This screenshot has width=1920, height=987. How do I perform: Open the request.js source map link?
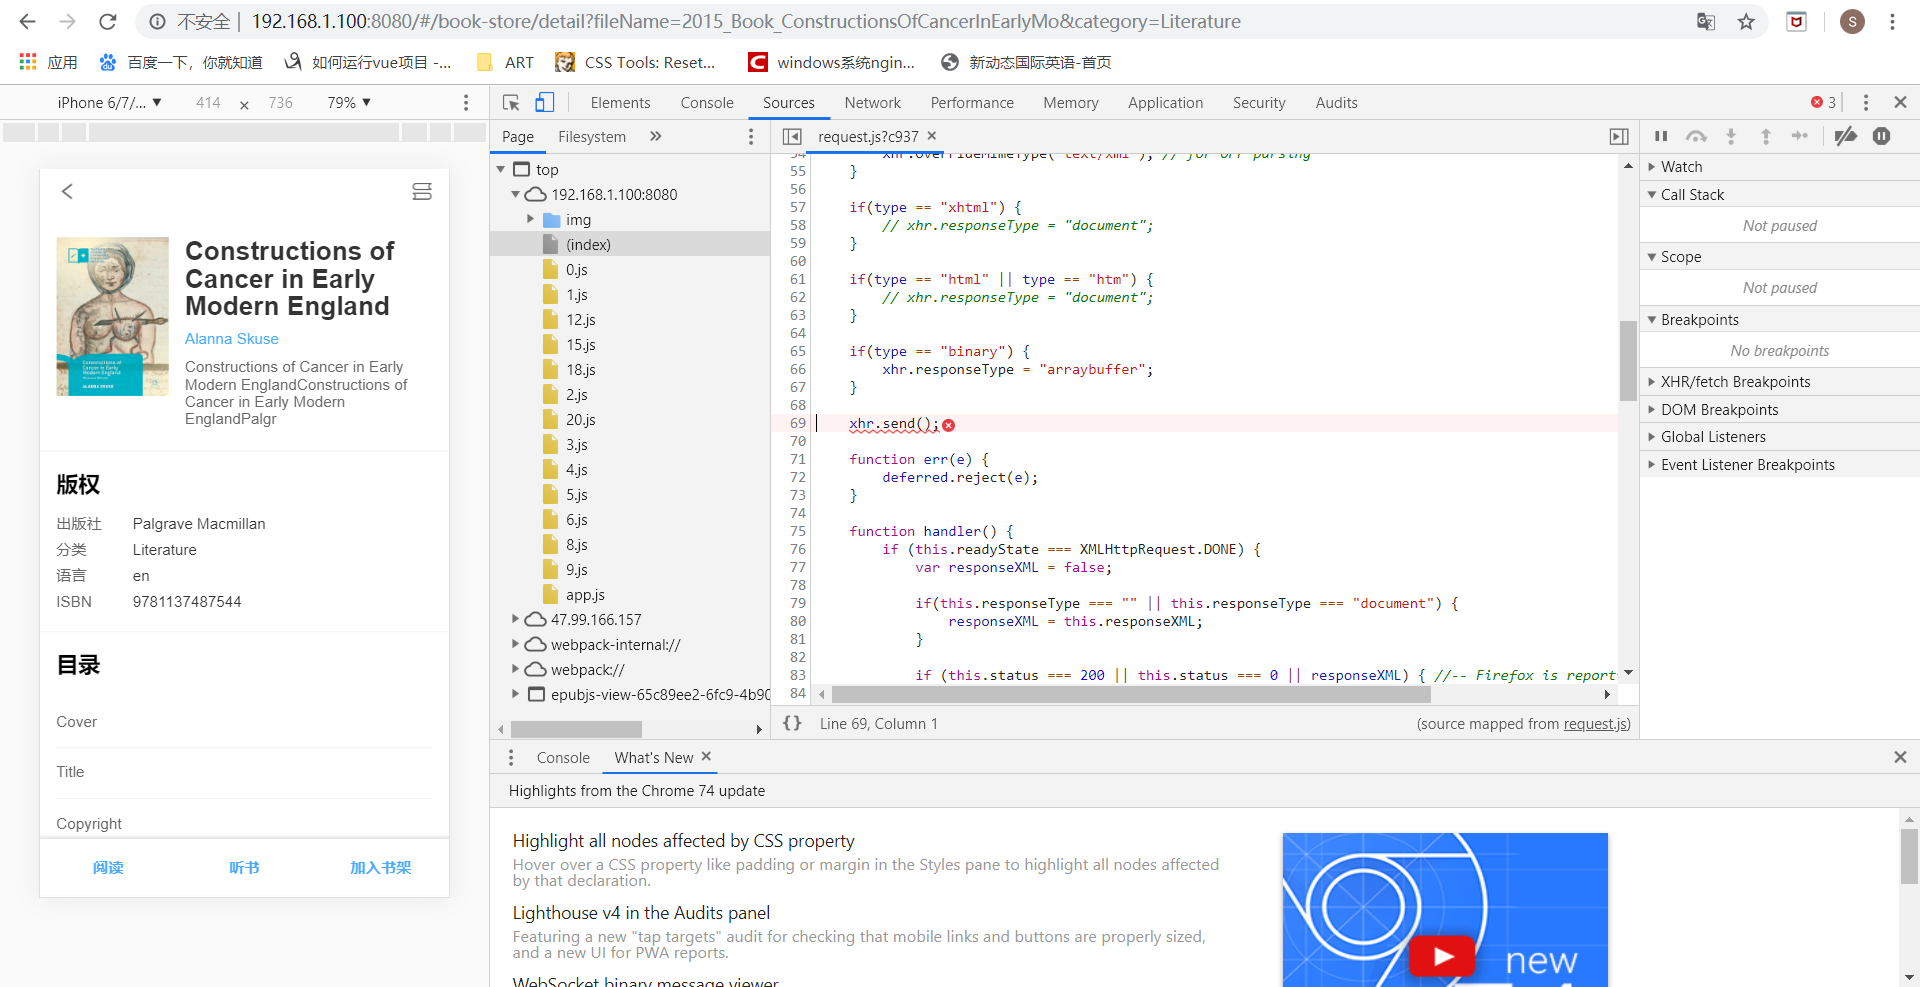point(1595,724)
